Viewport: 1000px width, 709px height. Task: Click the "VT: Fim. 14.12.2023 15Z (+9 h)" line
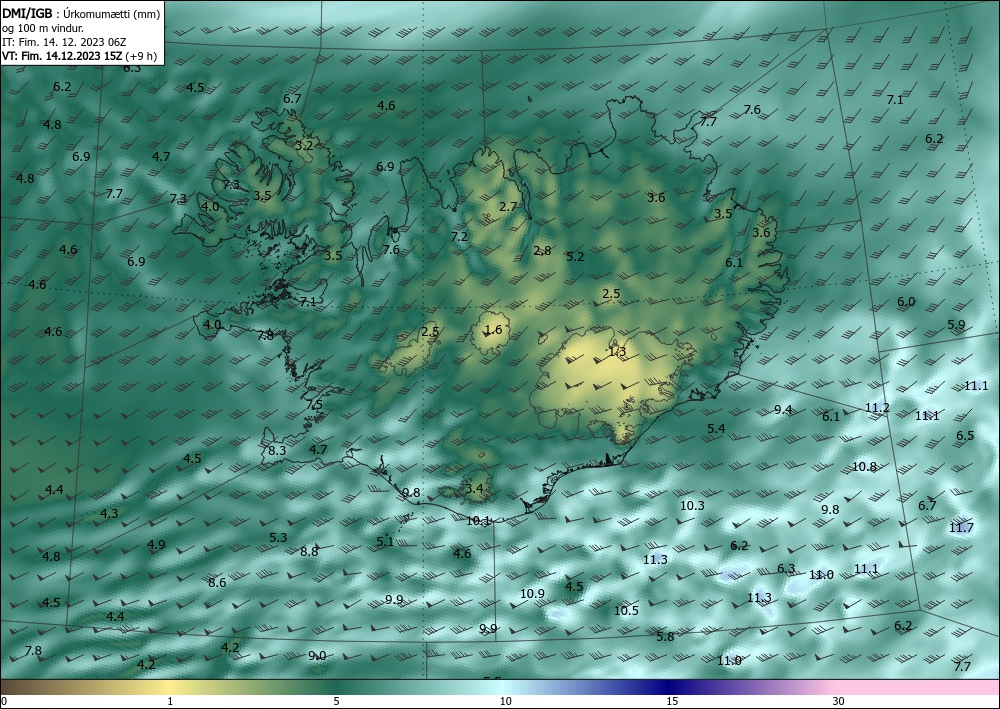click(x=80, y=55)
